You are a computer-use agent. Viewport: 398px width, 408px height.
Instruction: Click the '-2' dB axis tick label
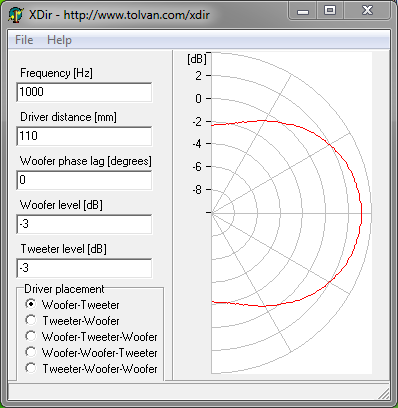coord(198,121)
